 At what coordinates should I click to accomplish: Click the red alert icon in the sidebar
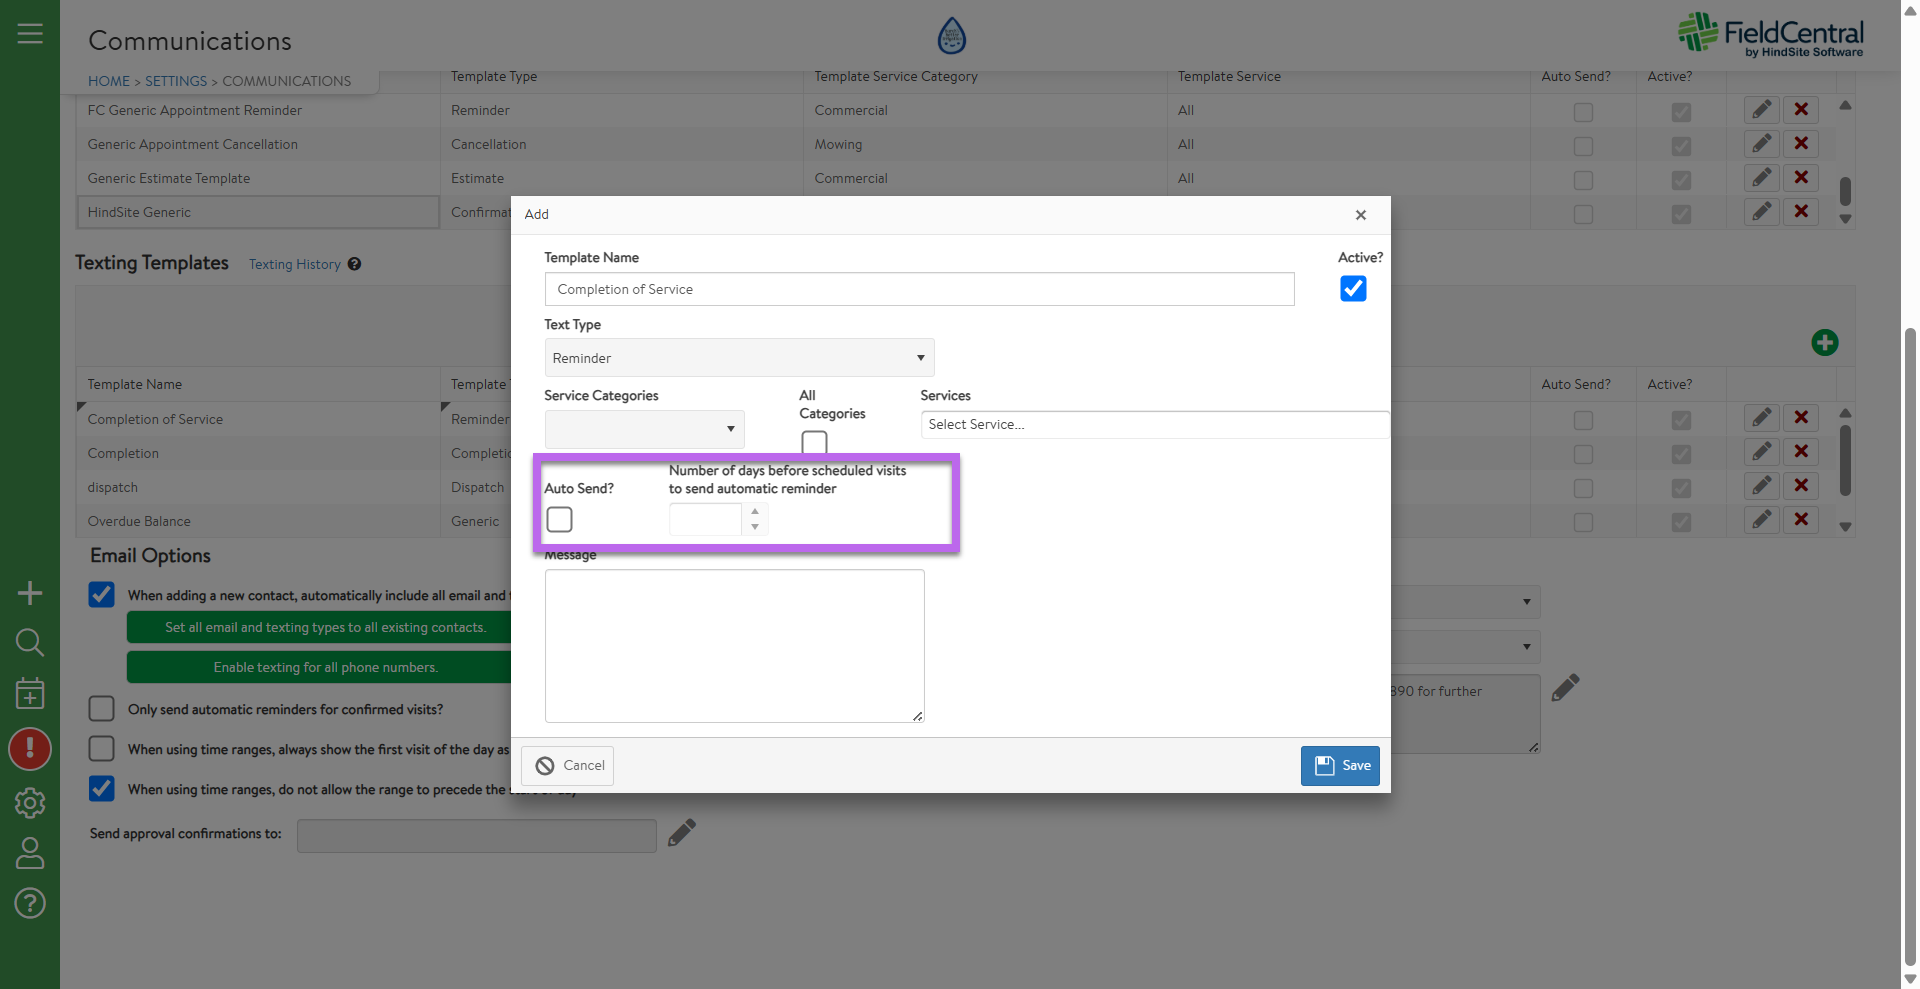(x=30, y=748)
